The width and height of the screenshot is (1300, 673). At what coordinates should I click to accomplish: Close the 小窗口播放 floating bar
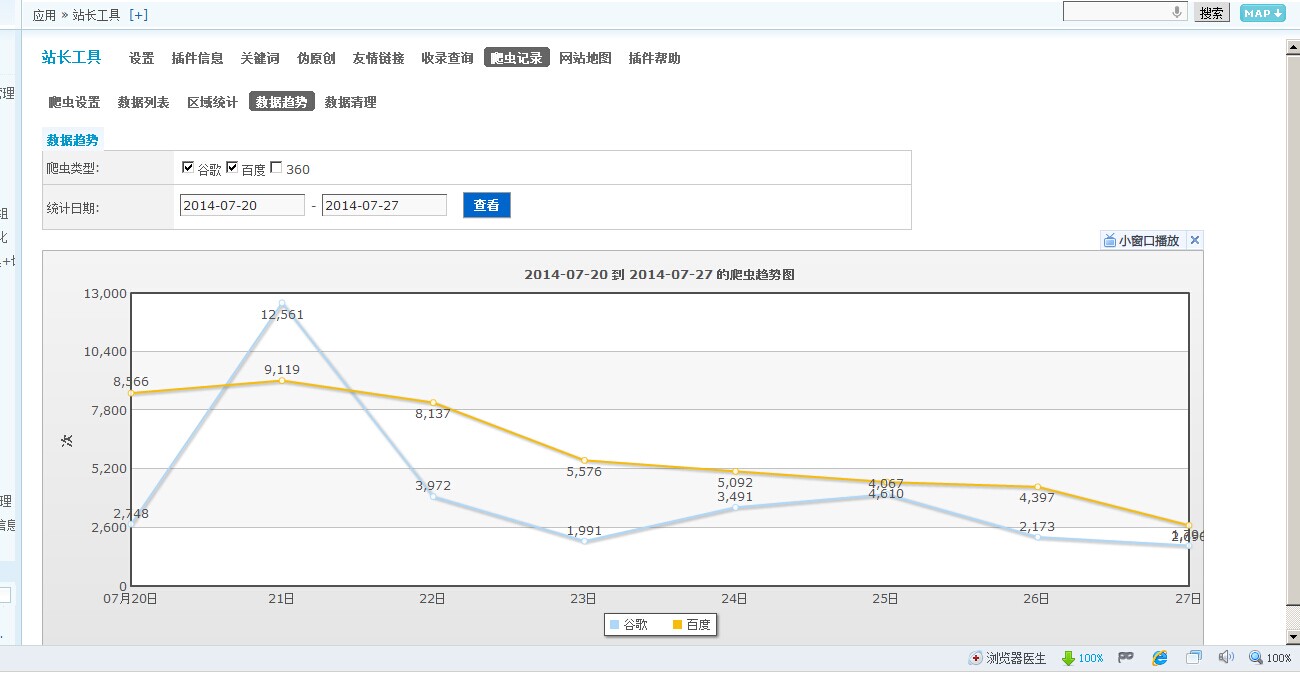click(1194, 240)
